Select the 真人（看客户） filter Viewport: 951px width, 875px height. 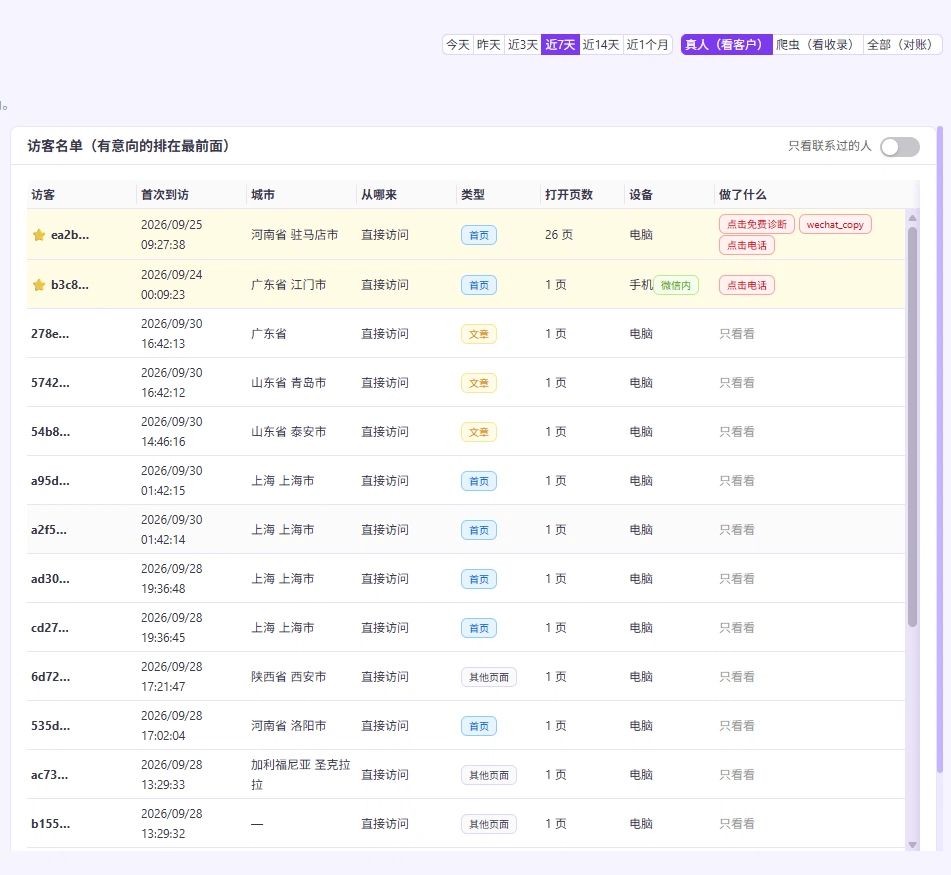(726, 44)
